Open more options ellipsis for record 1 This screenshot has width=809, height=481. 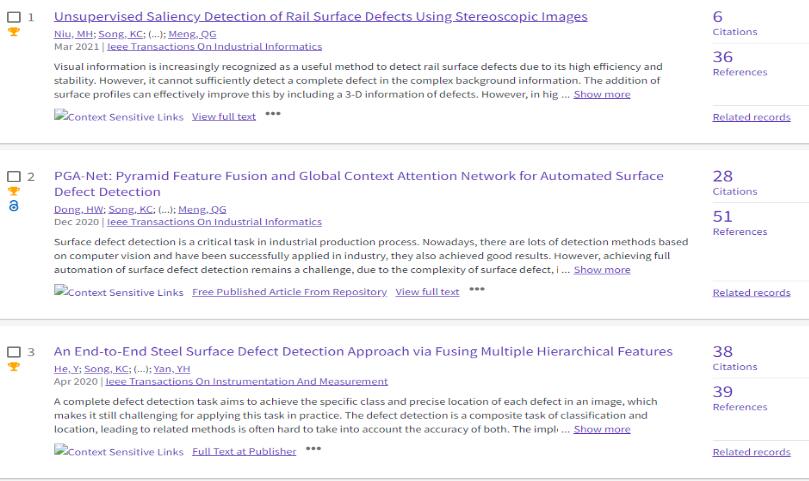click(273, 115)
